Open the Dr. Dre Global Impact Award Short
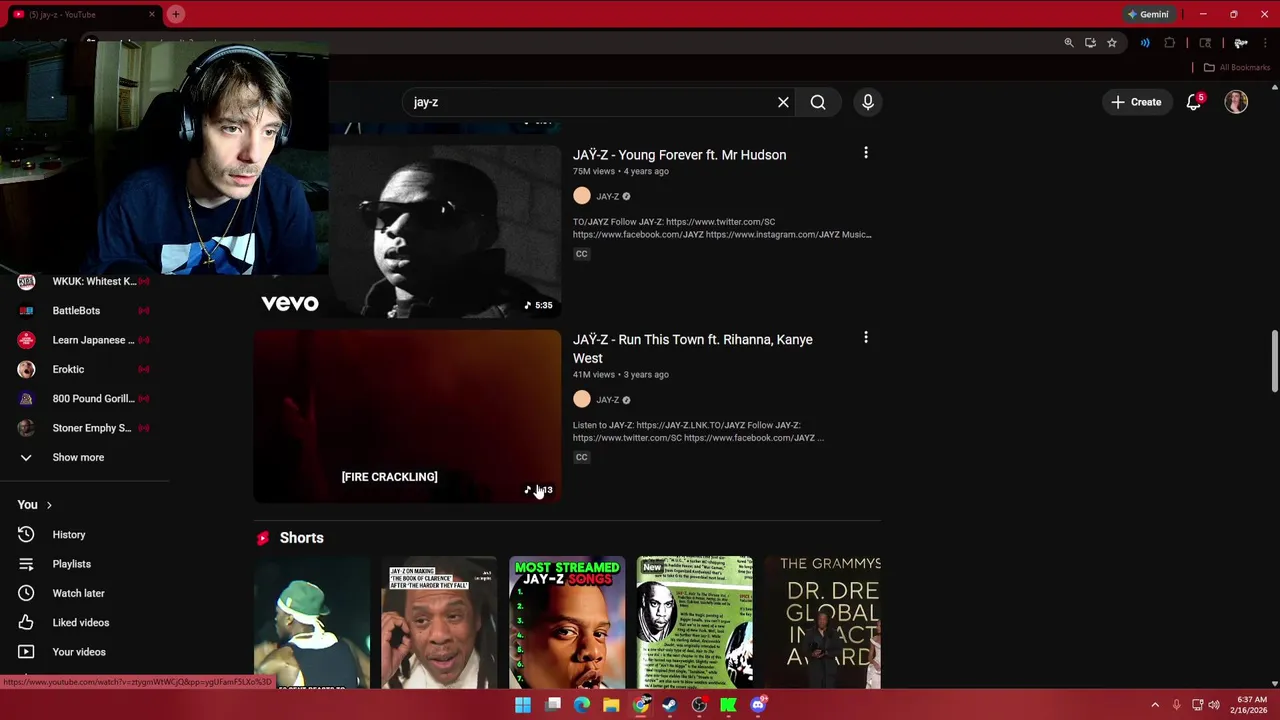1280x720 pixels. coord(823,622)
